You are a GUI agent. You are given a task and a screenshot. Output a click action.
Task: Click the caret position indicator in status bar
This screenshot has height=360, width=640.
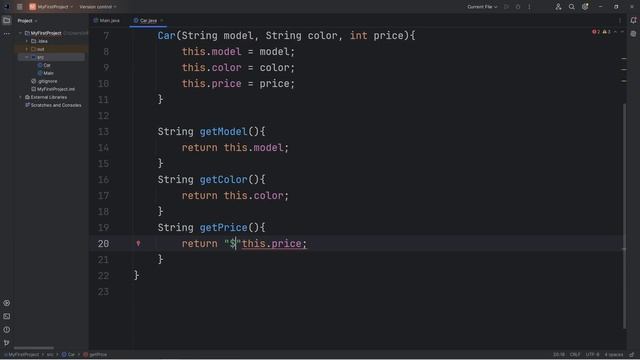point(559,355)
